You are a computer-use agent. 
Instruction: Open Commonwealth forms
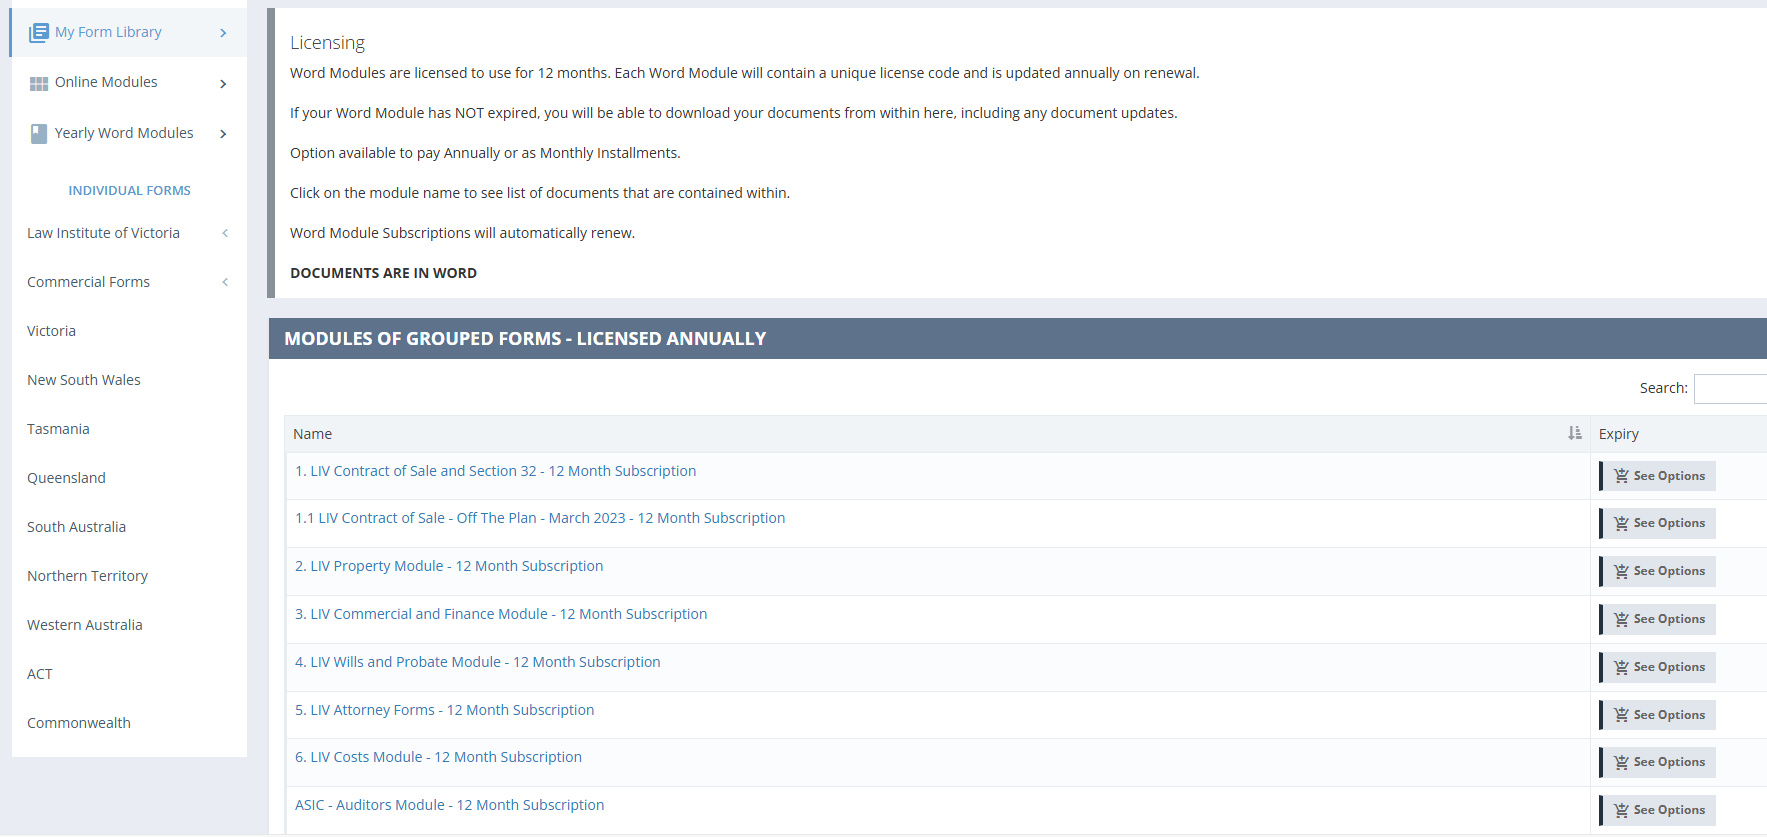79,723
